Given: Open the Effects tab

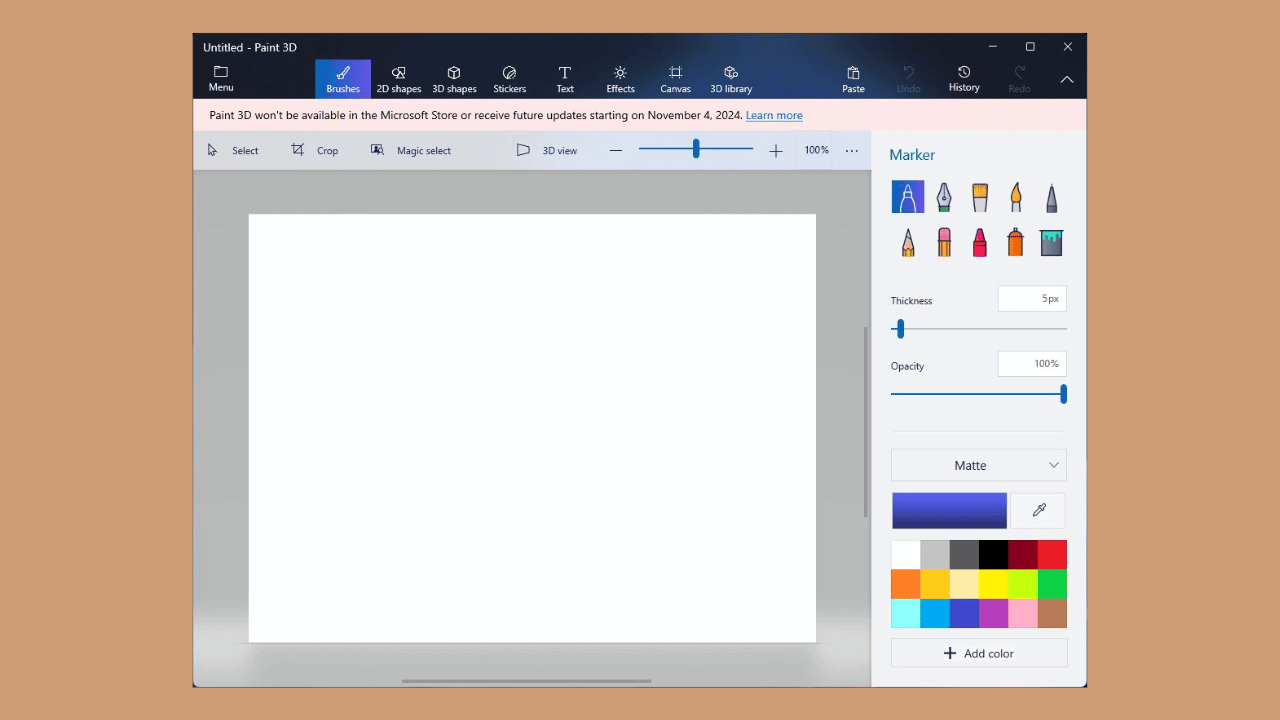Looking at the screenshot, I should pyautogui.click(x=620, y=79).
